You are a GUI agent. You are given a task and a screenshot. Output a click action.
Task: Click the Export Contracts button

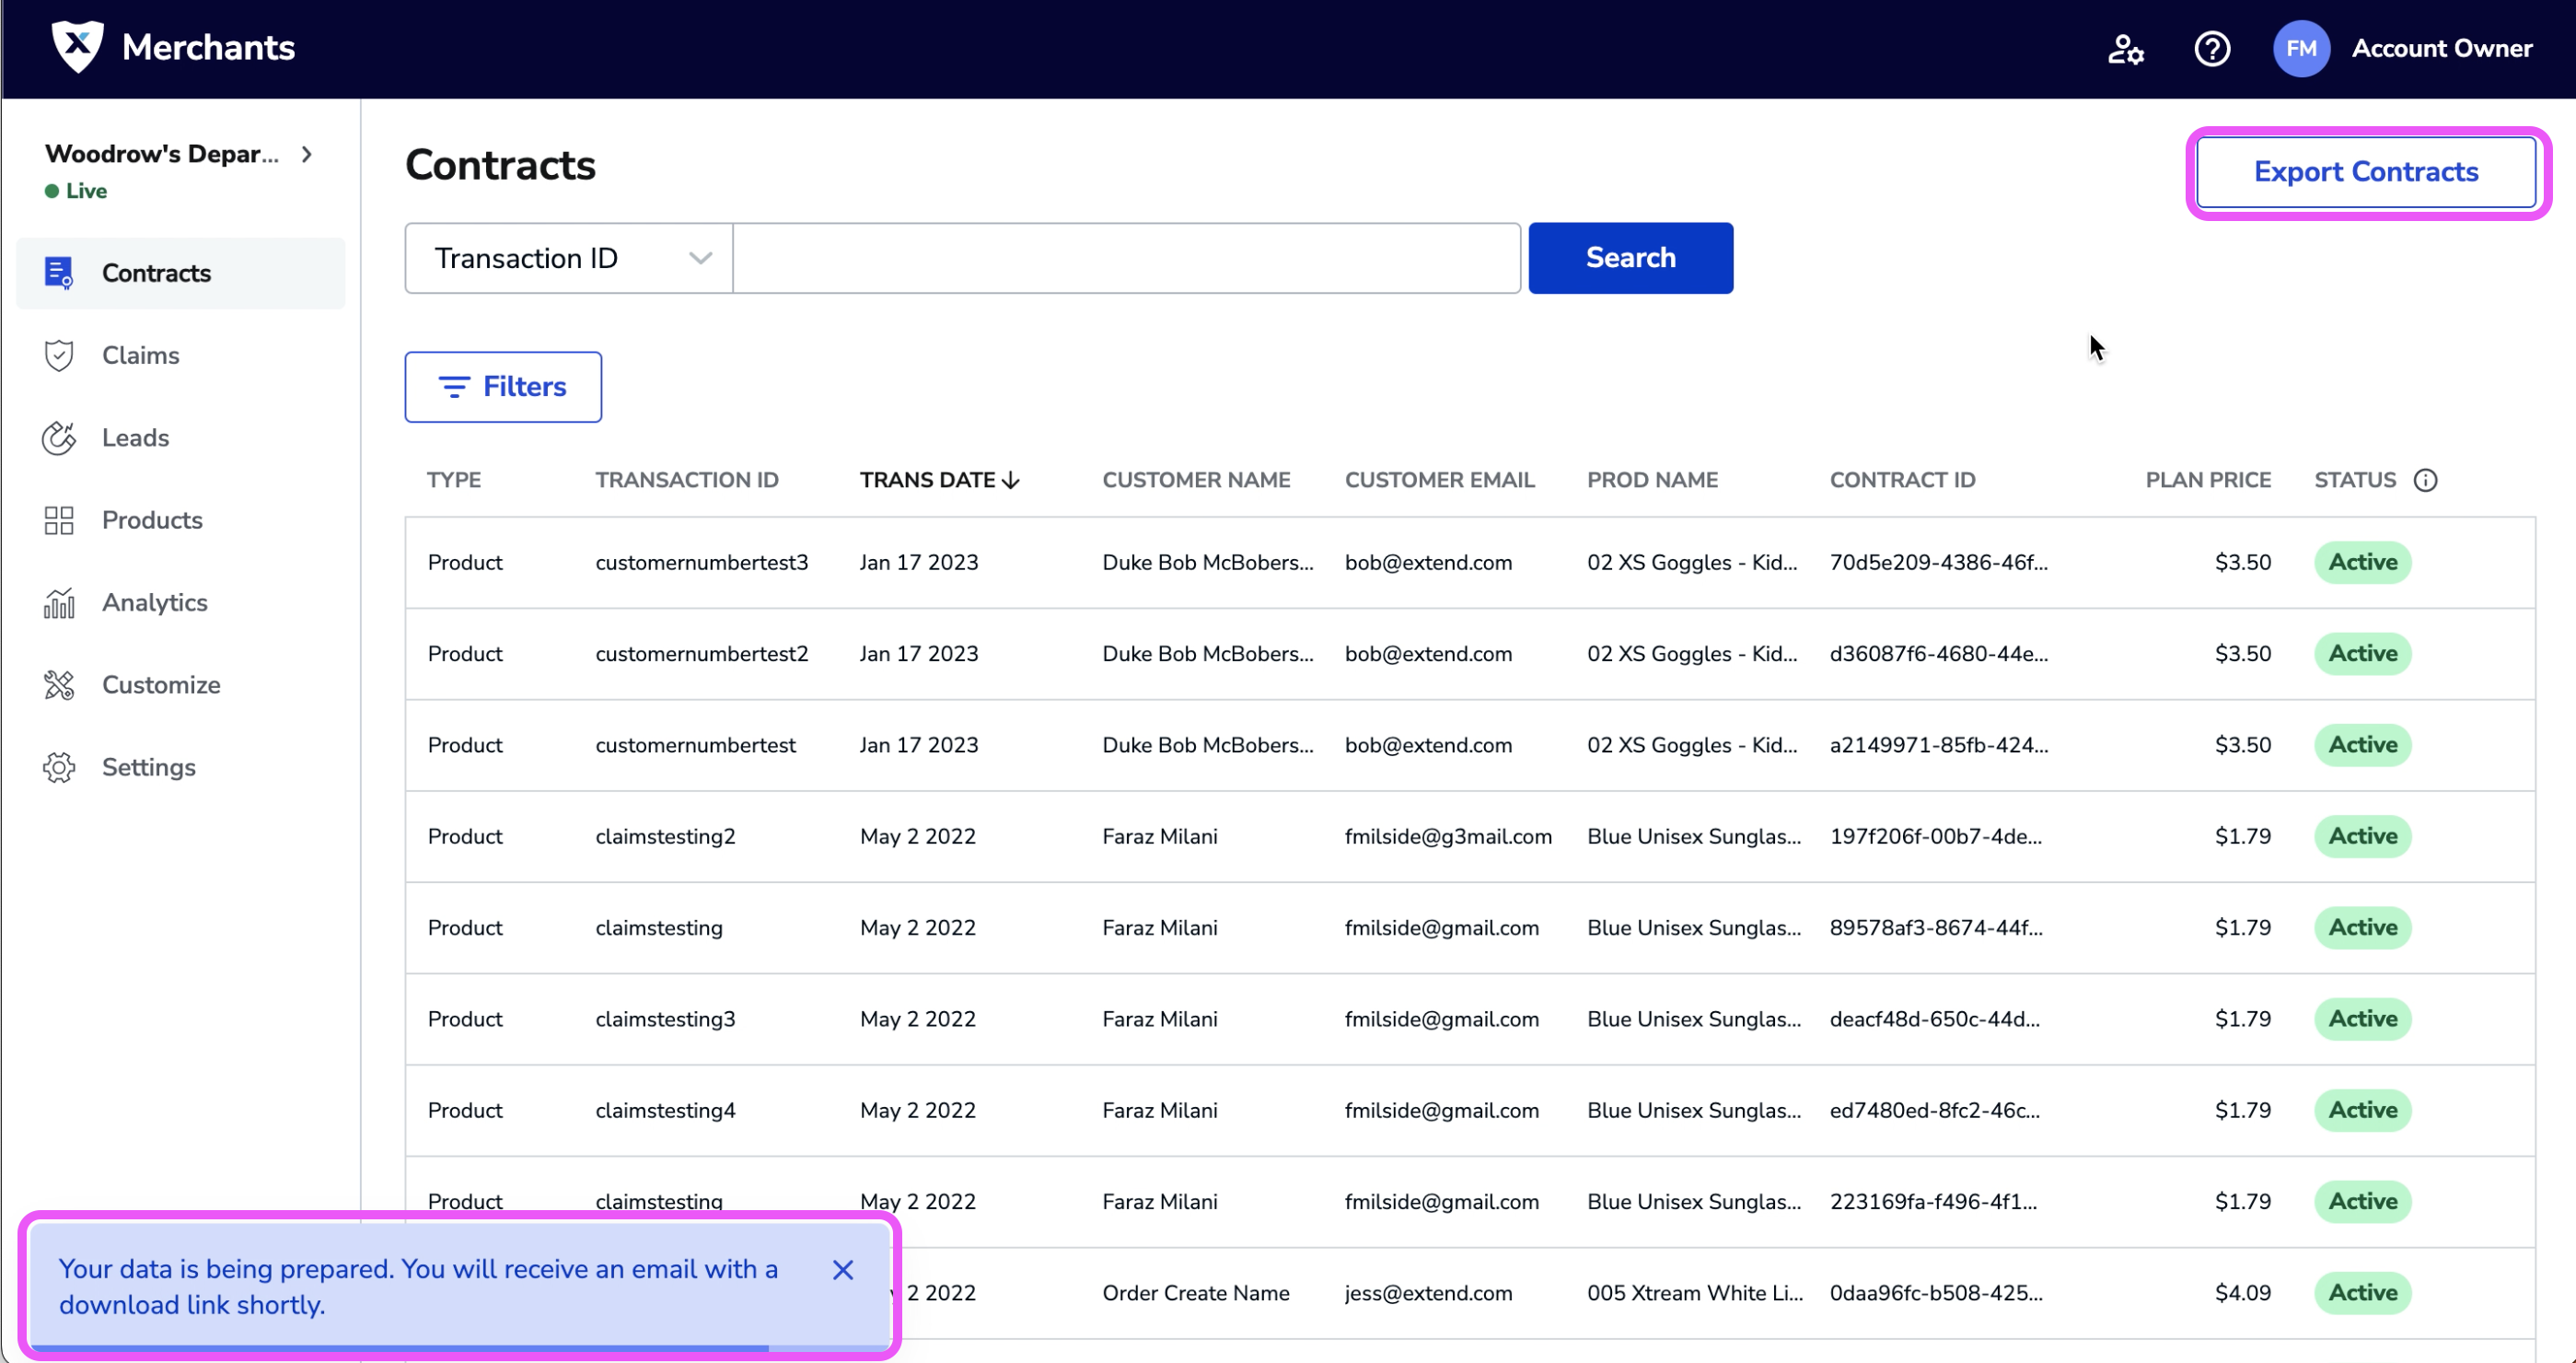pos(2365,172)
